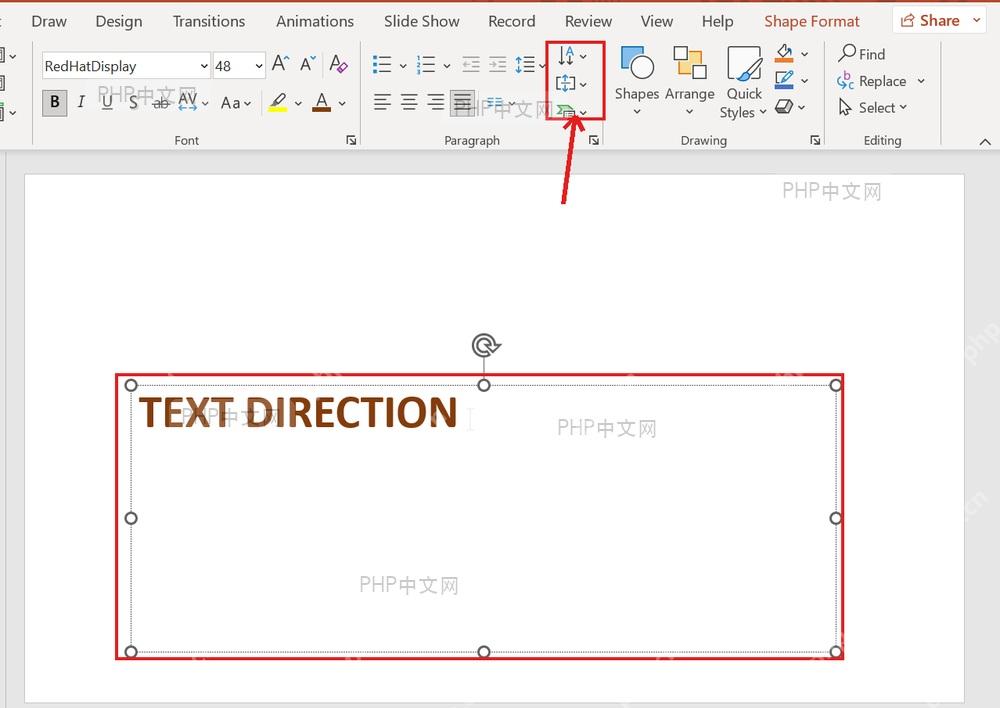
Task: Clear all formatting with the eraser-A icon
Action: click(x=338, y=63)
